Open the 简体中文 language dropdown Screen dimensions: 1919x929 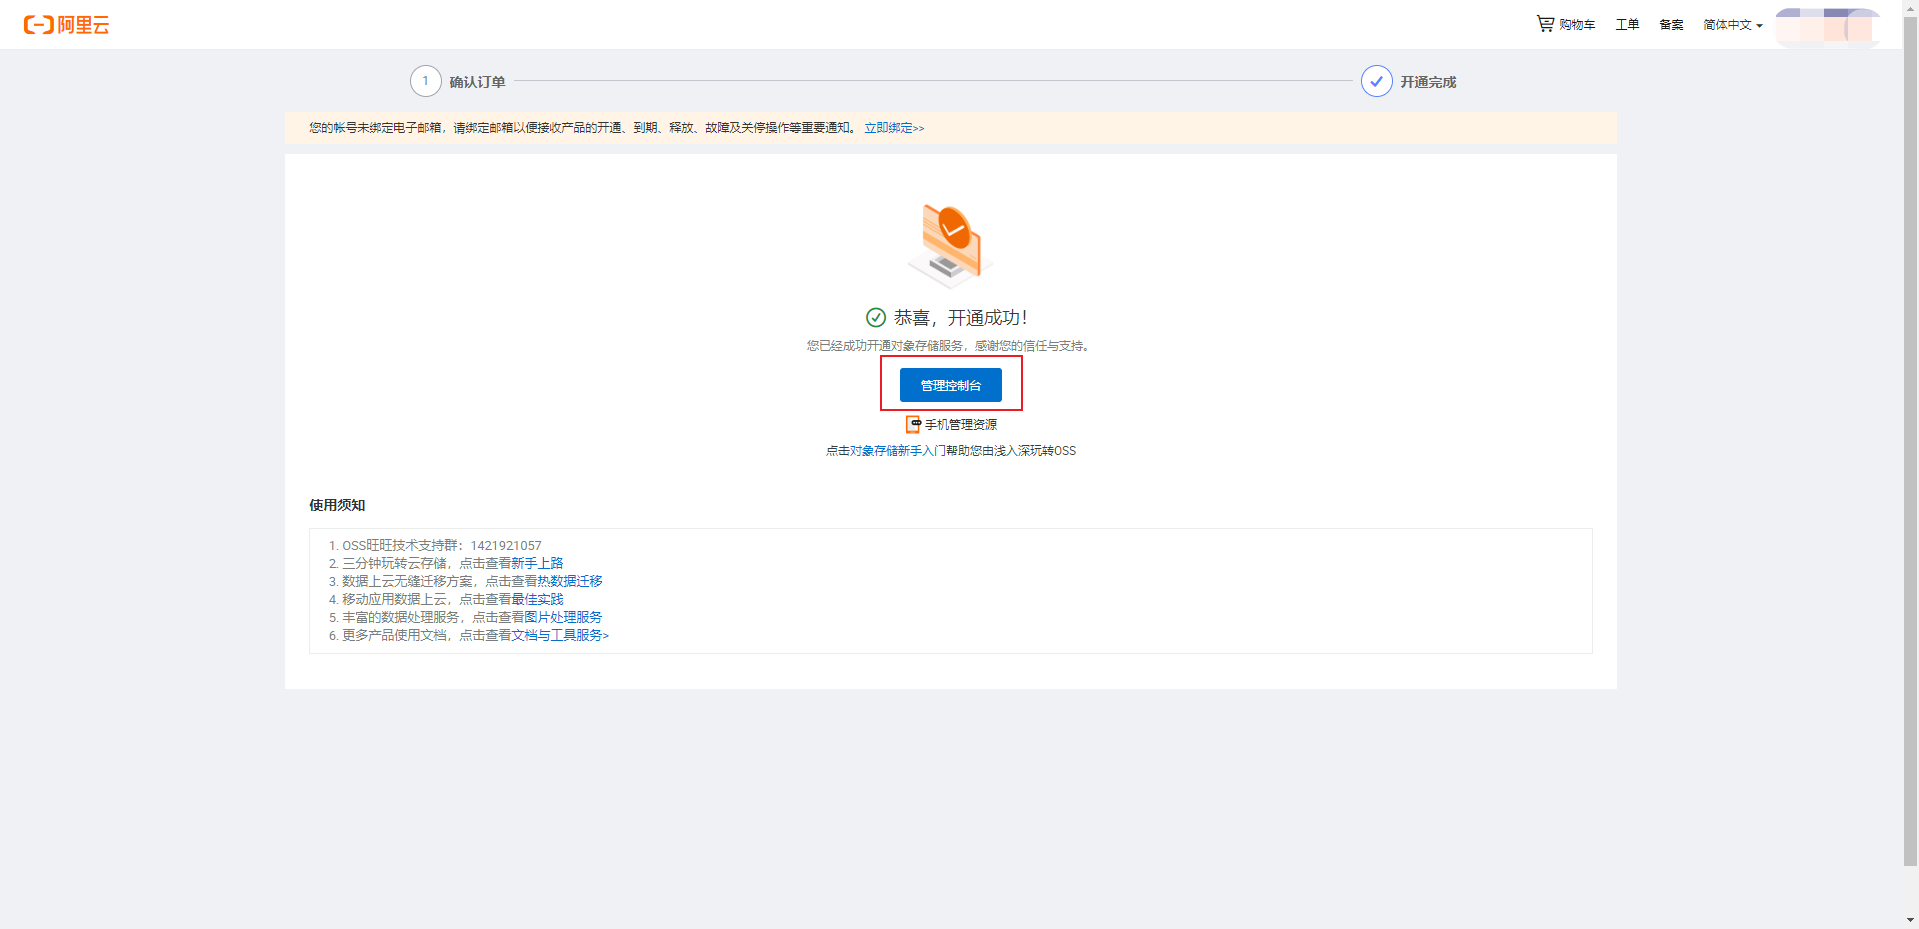pos(1732,25)
